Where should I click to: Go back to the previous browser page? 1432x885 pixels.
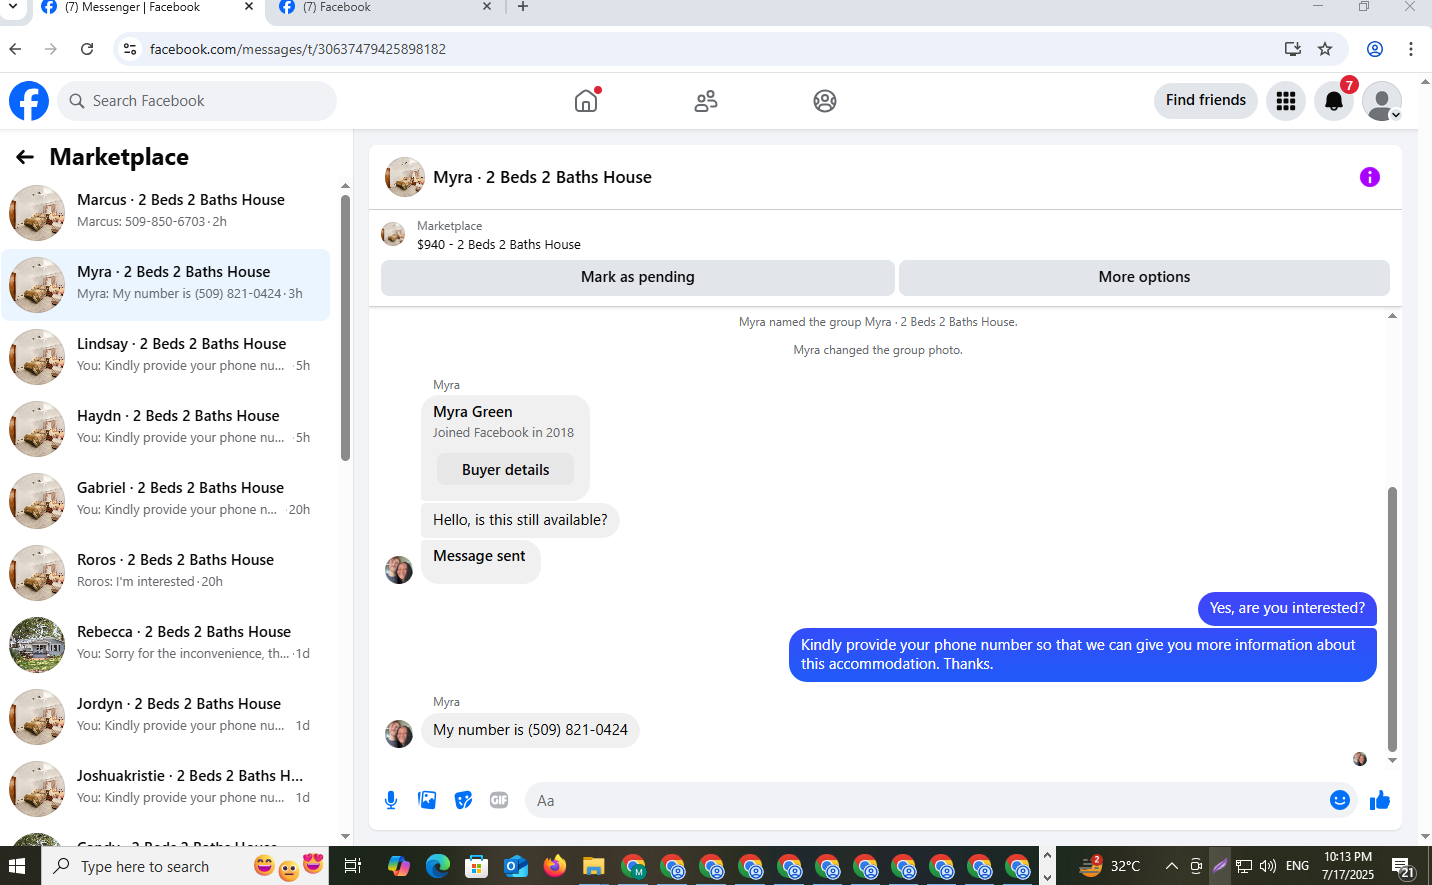15,49
